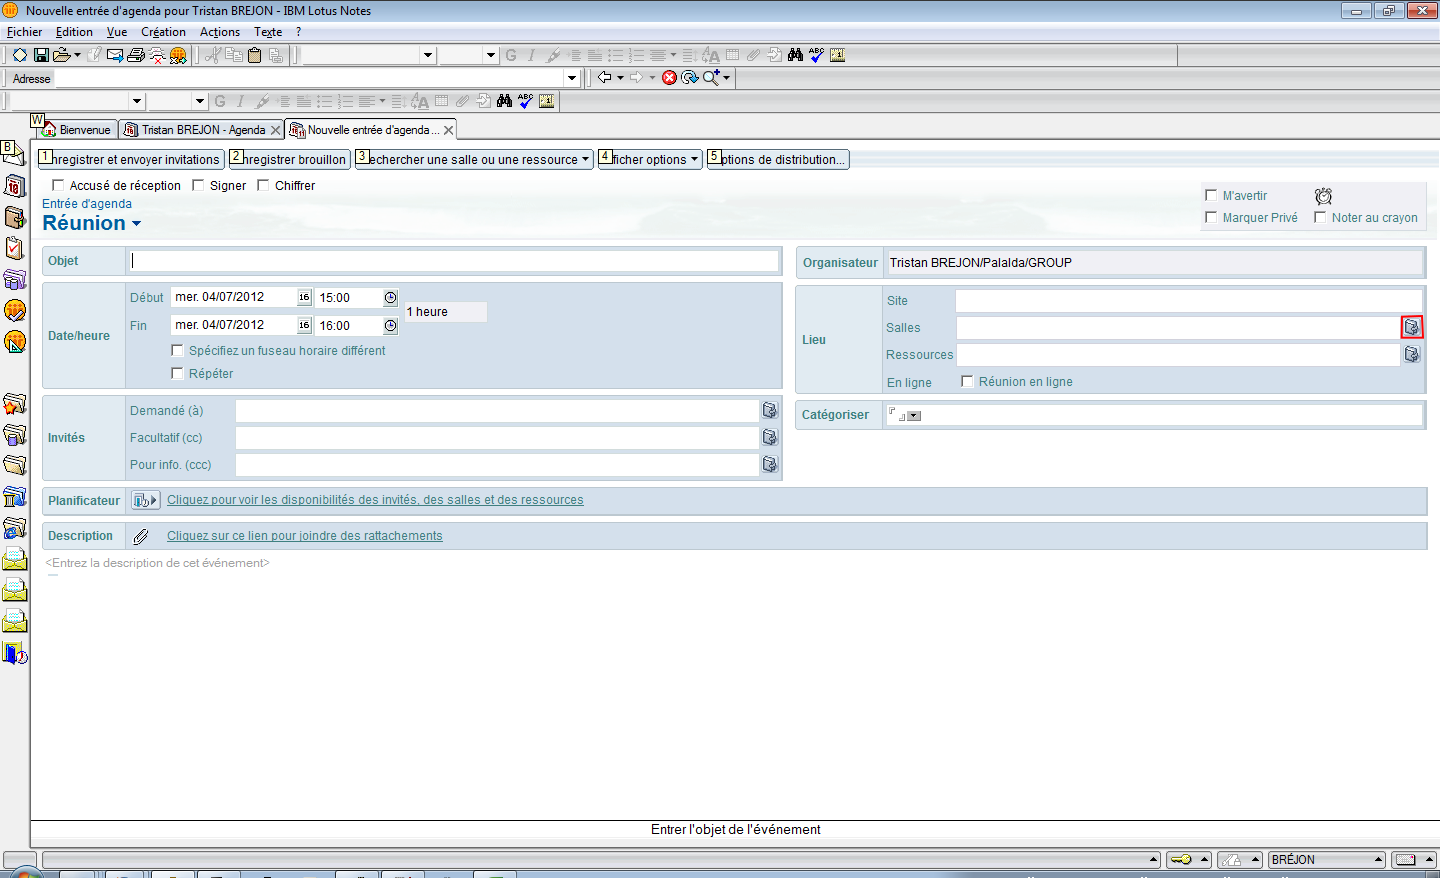The width and height of the screenshot is (1440, 878).
Task: Click the back arrow navigation icon
Action: tap(604, 78)
